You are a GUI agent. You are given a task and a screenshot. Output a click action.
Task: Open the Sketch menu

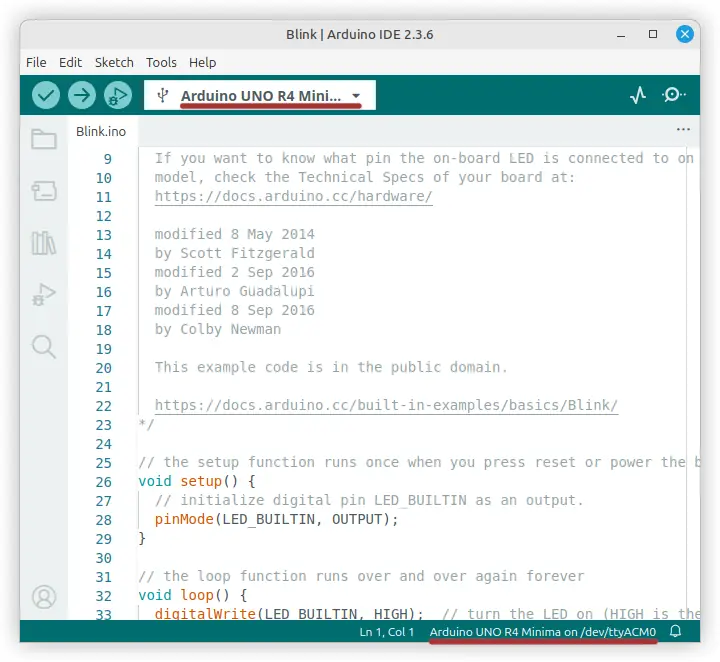[x=114, y=62]
